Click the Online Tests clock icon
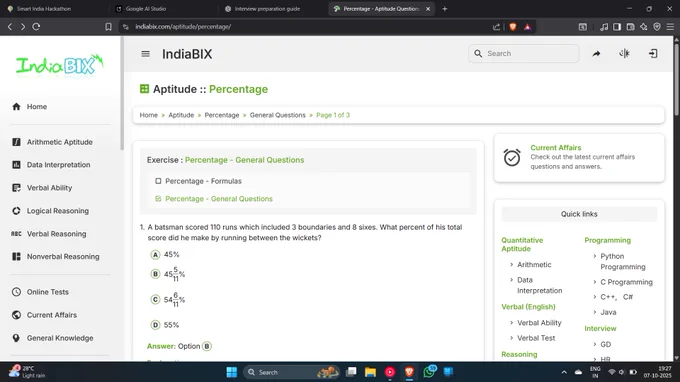The image size is (680, 382). [16, 292]
